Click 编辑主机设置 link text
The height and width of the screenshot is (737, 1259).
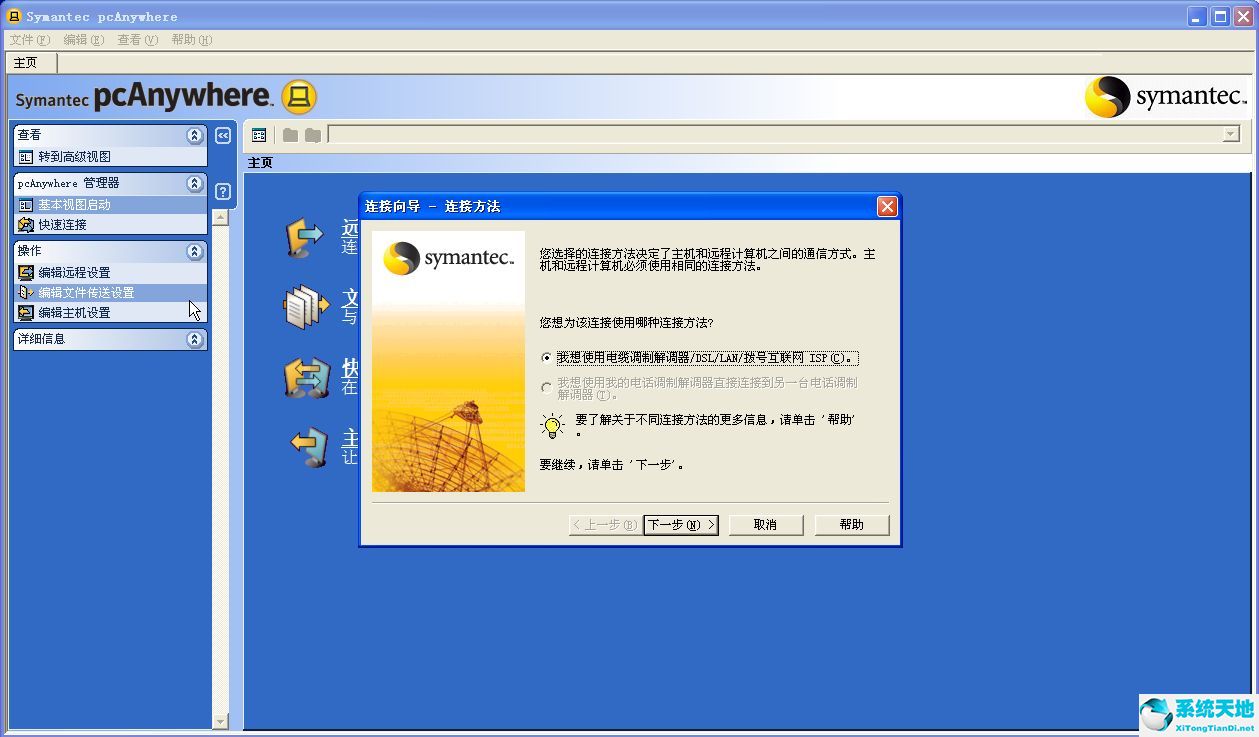(x=75, y=313)
